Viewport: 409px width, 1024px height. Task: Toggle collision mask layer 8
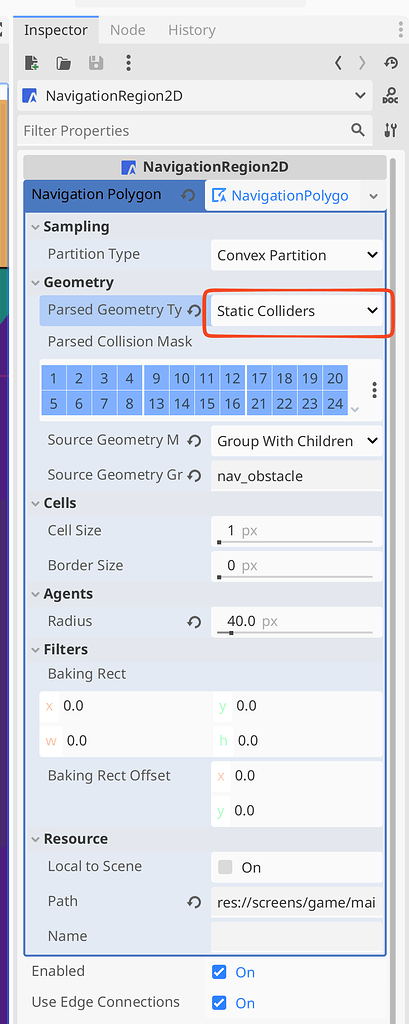[129, 404]
